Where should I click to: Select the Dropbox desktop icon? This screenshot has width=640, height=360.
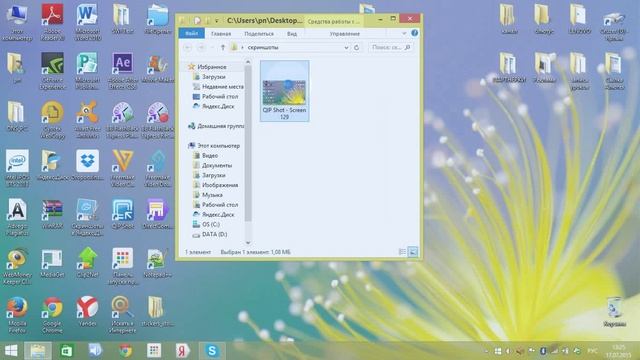87,165
